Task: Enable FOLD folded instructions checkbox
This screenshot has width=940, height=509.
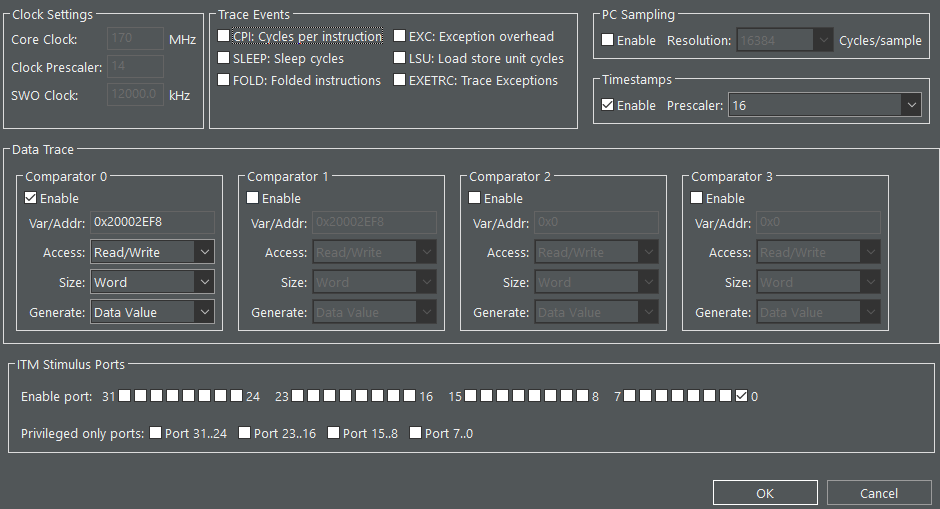Action: [x=224, y=81]
